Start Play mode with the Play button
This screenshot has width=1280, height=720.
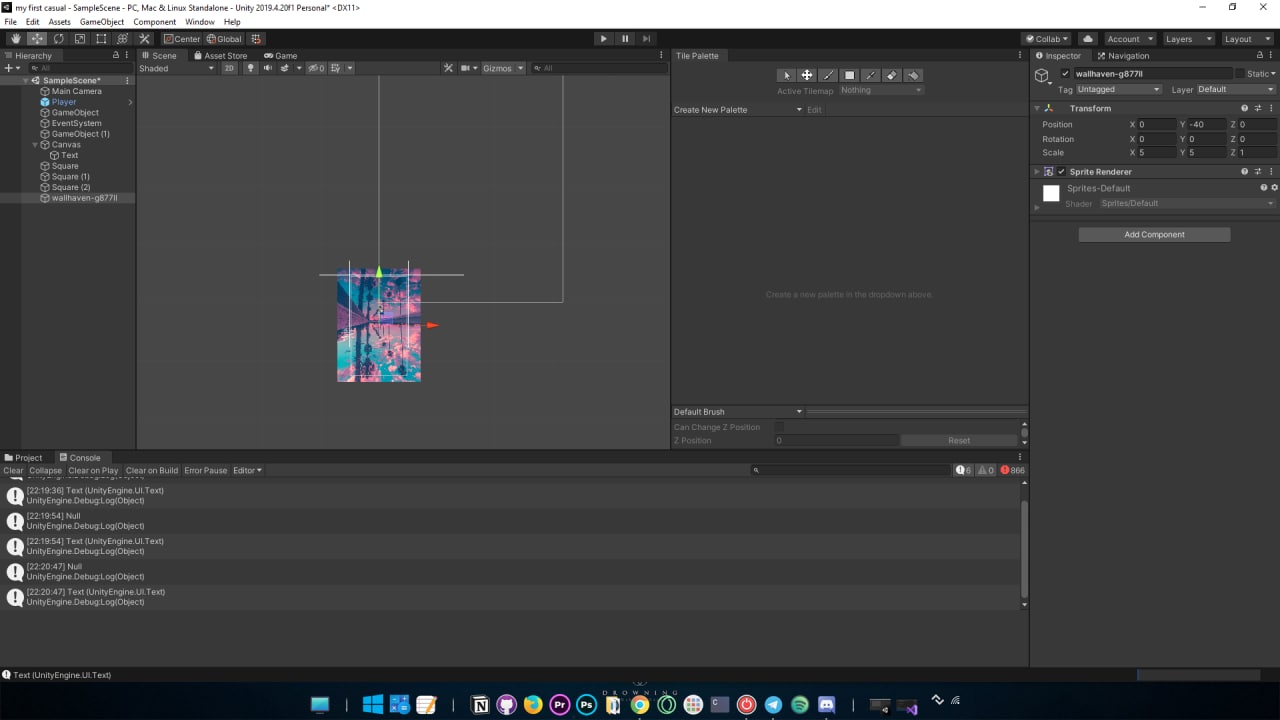[603, 39]
